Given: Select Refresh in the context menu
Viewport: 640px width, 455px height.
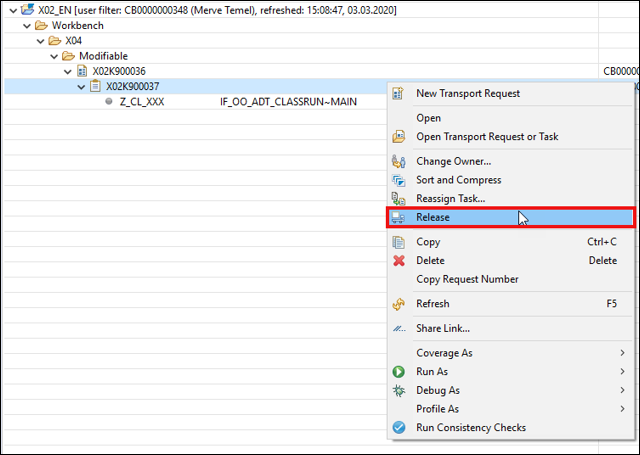Looking at the screenshot, I should click(x=511, y=304).
